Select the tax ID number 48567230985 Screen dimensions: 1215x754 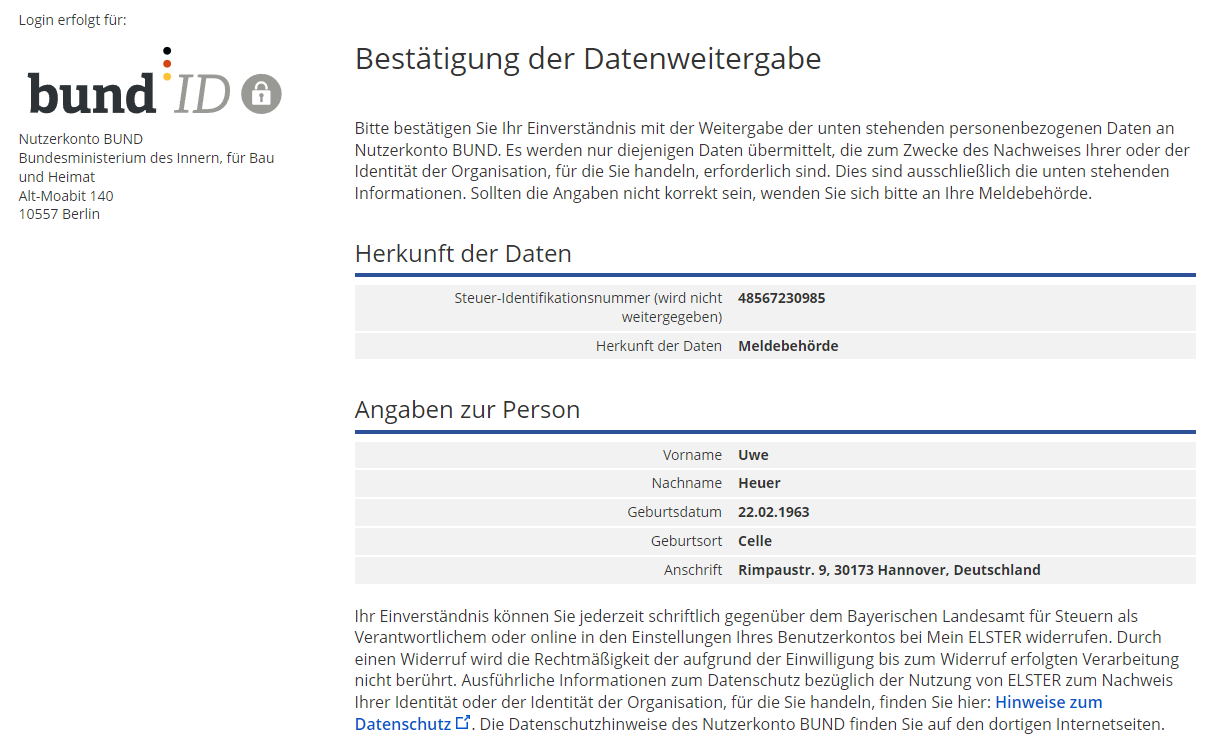click(781, 298)
